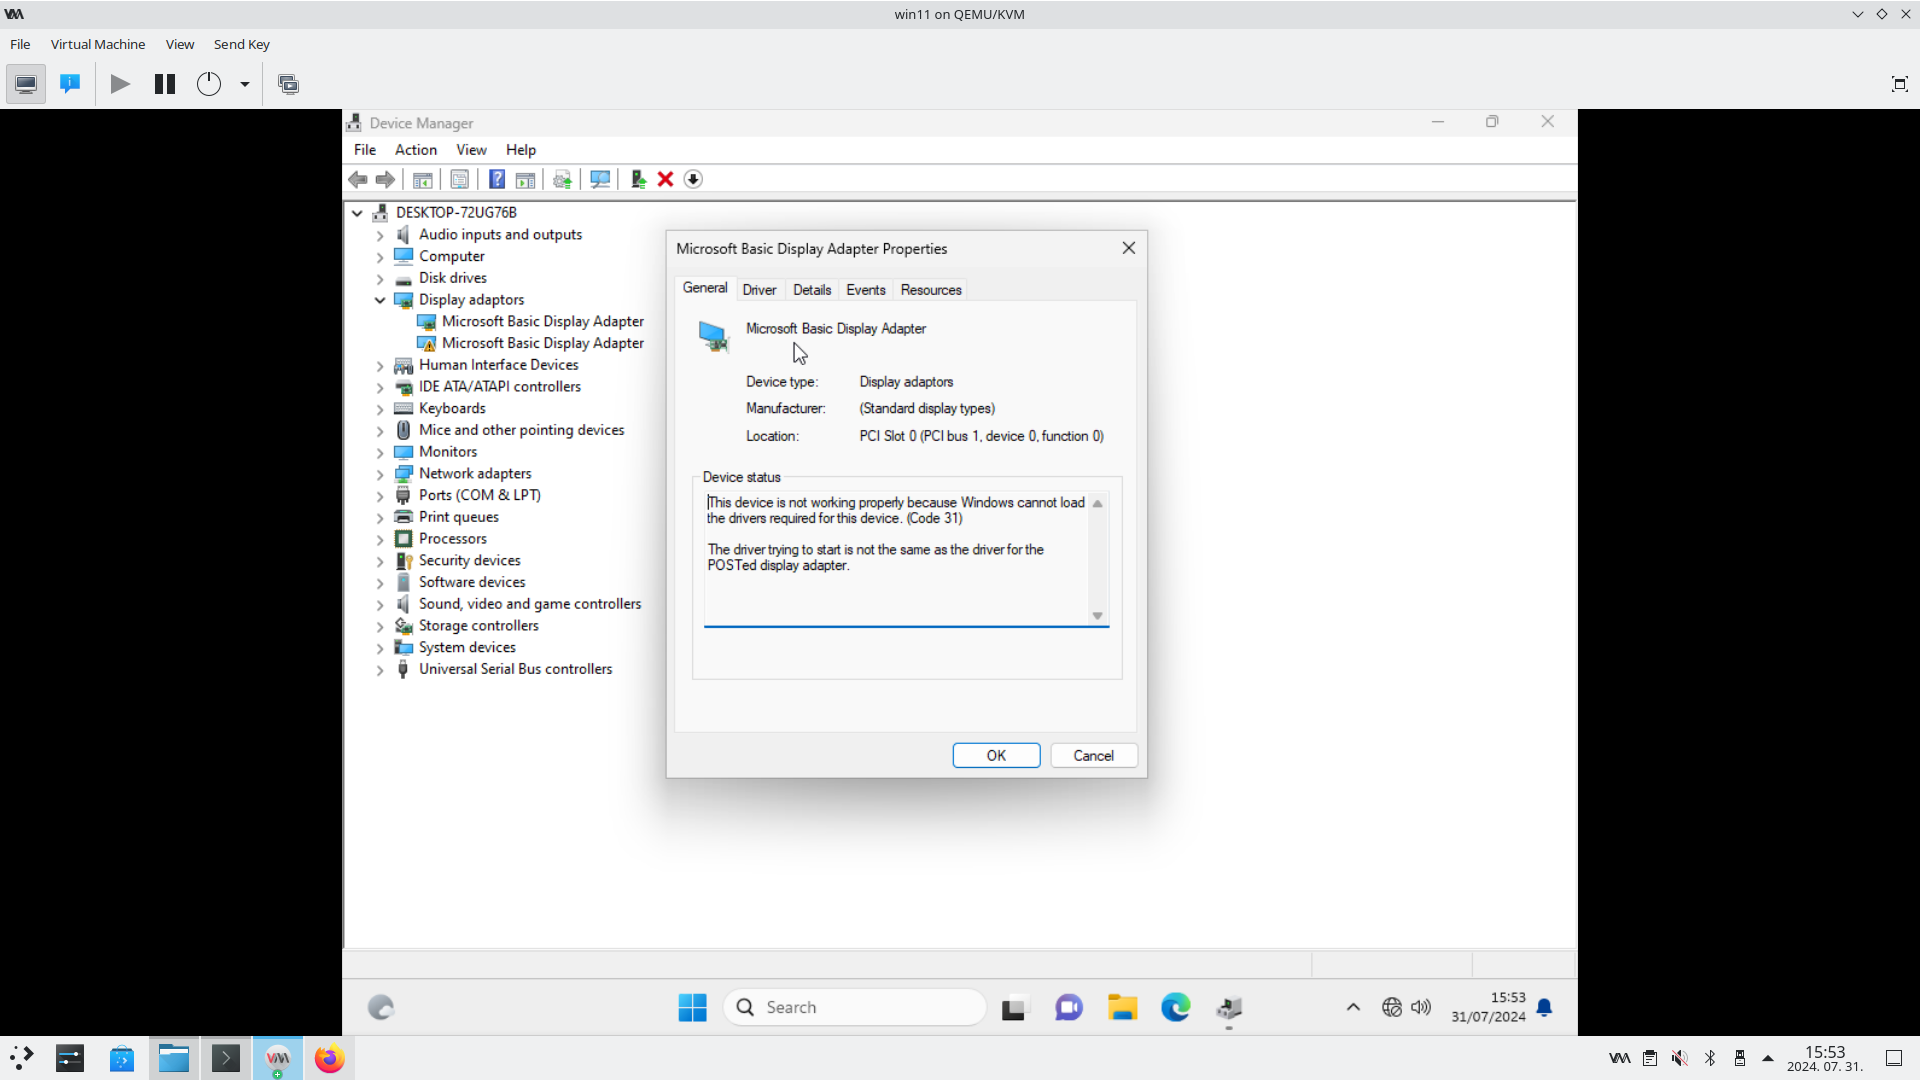Select the Monitors tree item

click(448, 452)
